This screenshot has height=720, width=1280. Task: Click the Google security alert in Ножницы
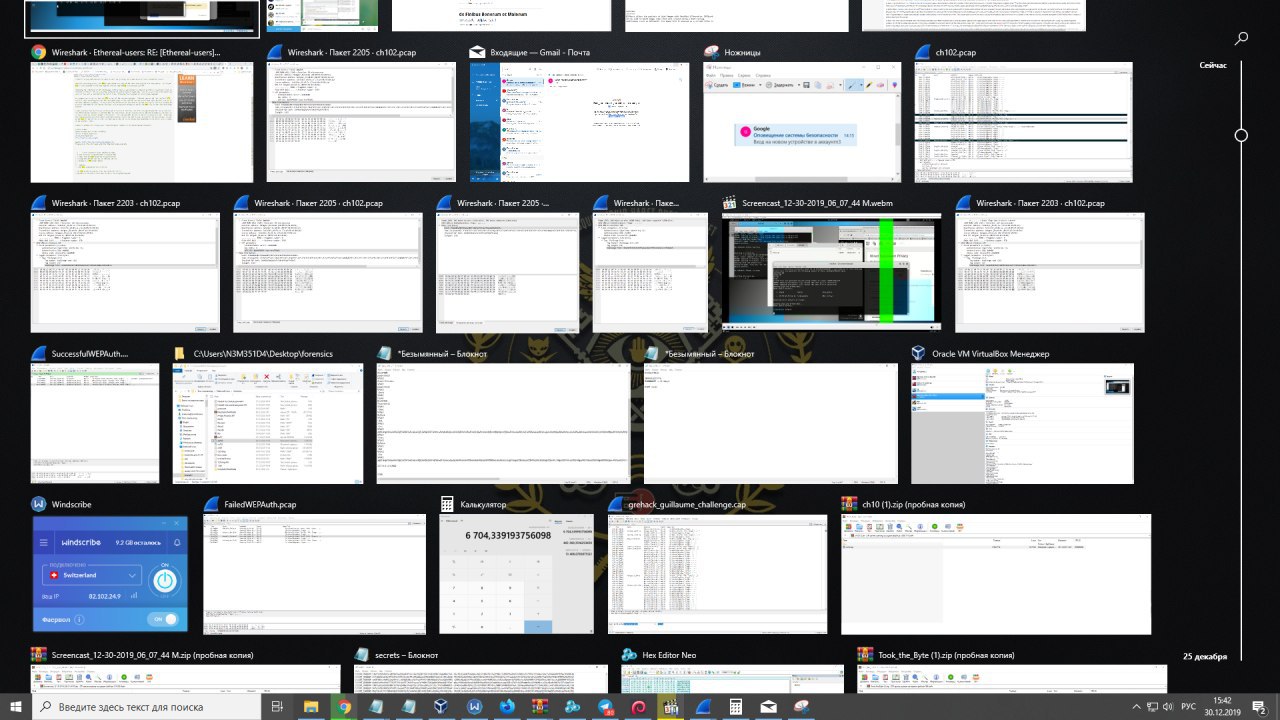coord(795,135)
